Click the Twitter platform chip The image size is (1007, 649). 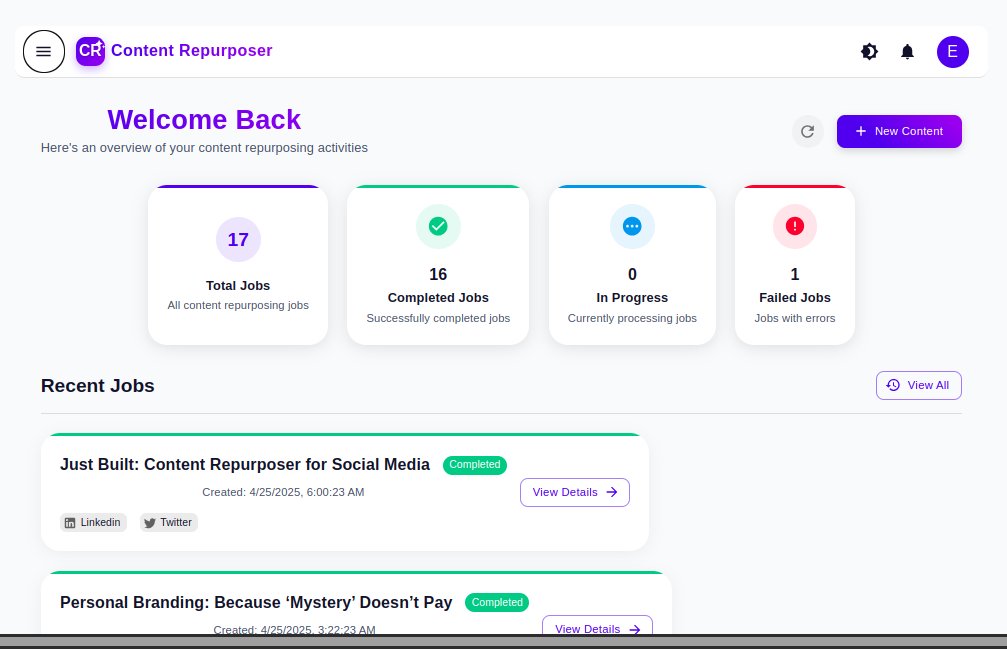(x=169, y=523)
